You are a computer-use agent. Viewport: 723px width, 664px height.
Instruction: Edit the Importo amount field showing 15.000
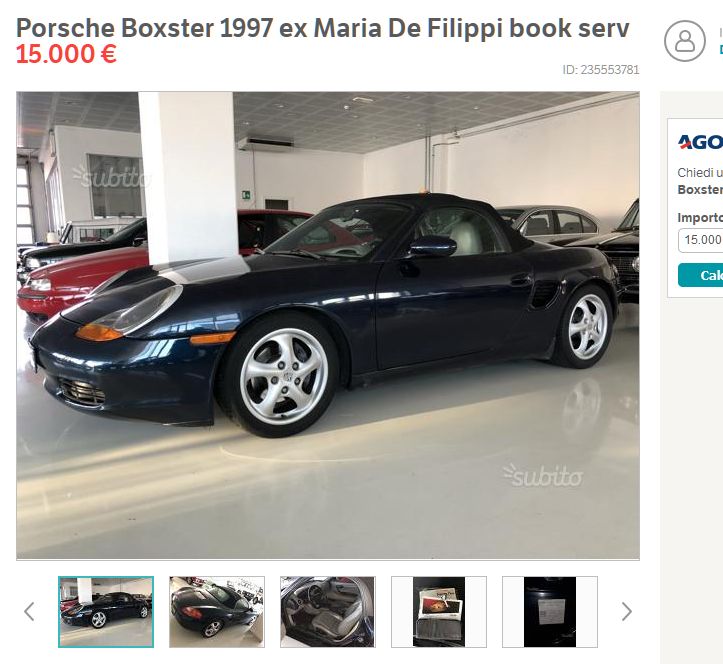pyautogui.click(x=701, y=240)
